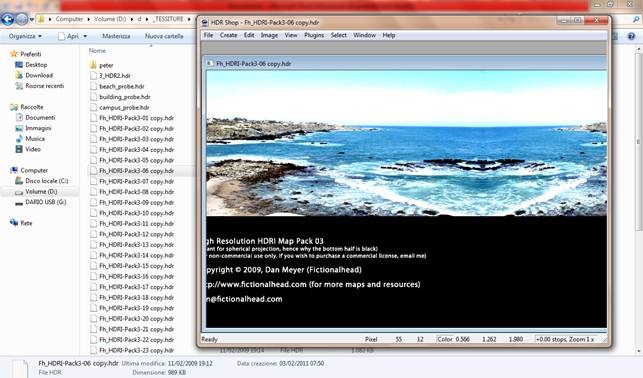Select file Fh_HDRI-Pack3-15 copy.hdr
The height and width of the screenshot is (378, 643).
(x=137, y=266)
